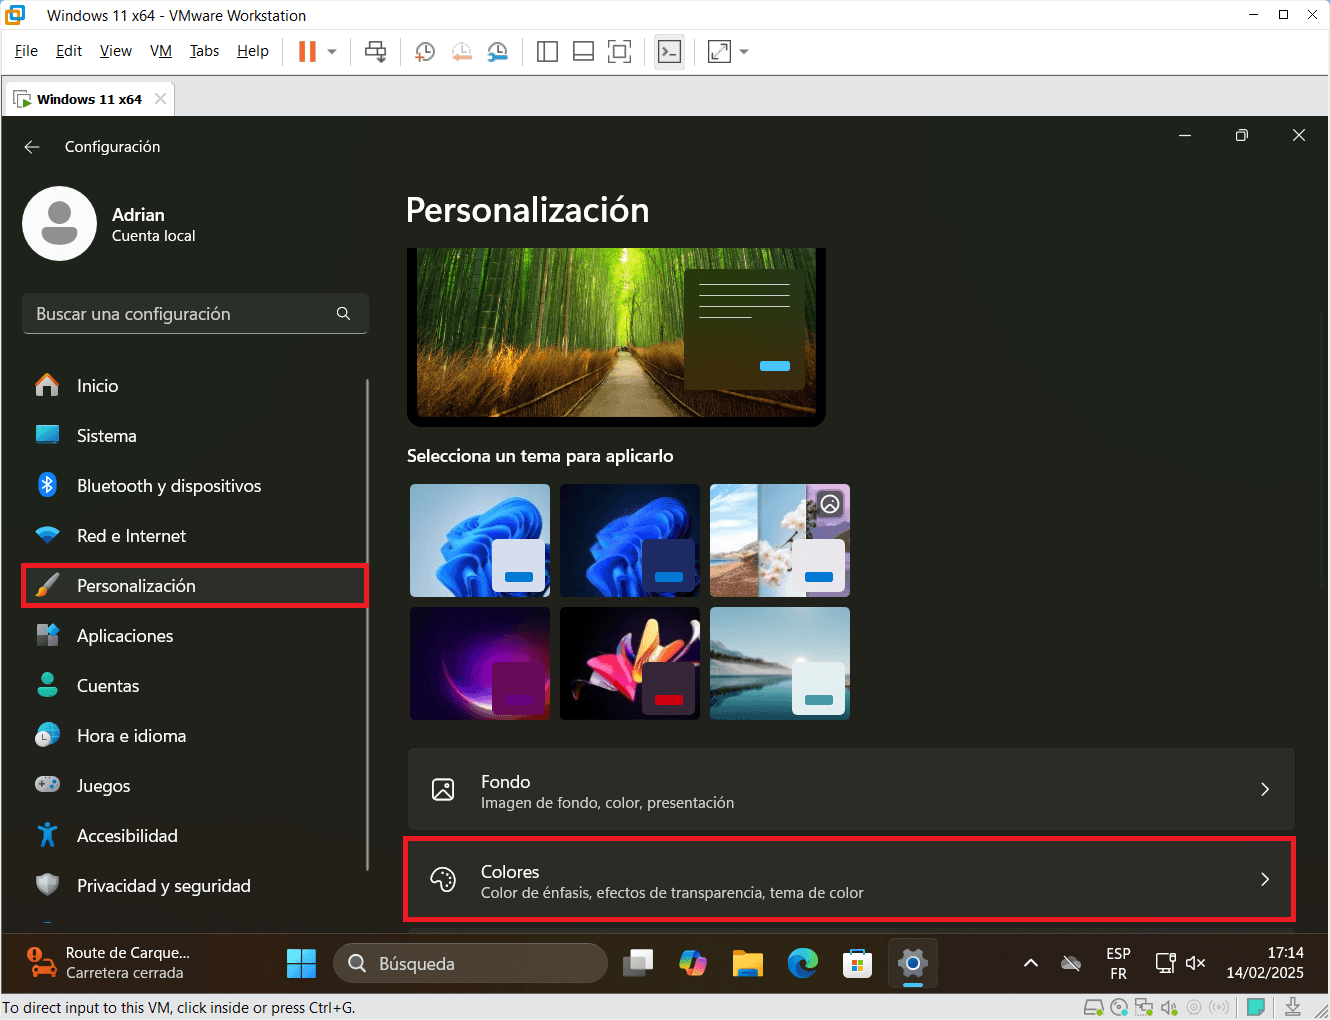Image resolution: width=1330 pixels, height=1020 pixels.
Task: Click the taskbar Búsqueda search box
Action: pos(470,964)
